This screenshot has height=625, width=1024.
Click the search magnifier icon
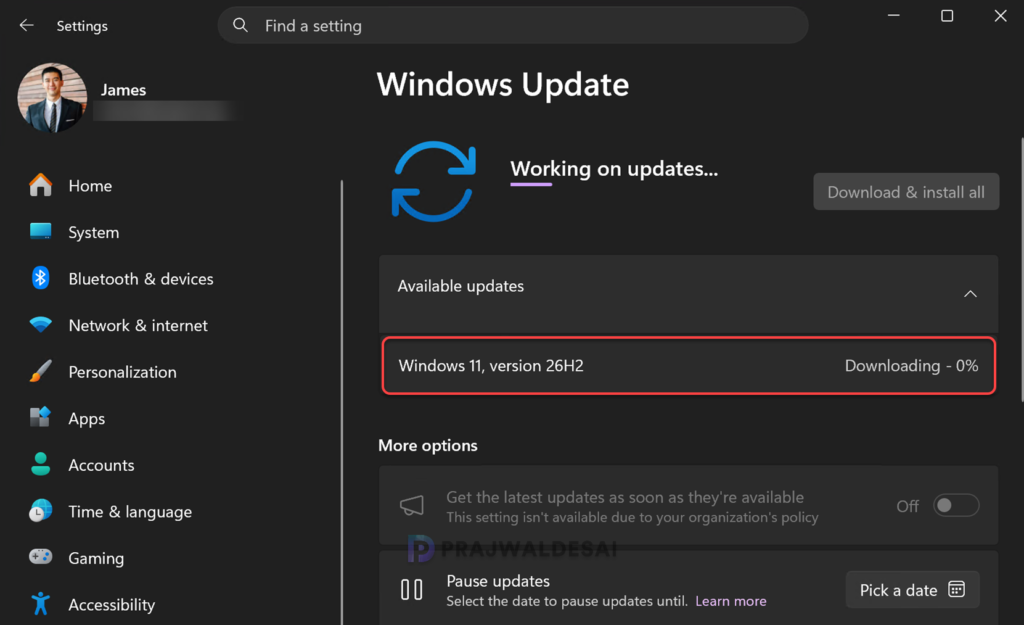tap(240, 25)
